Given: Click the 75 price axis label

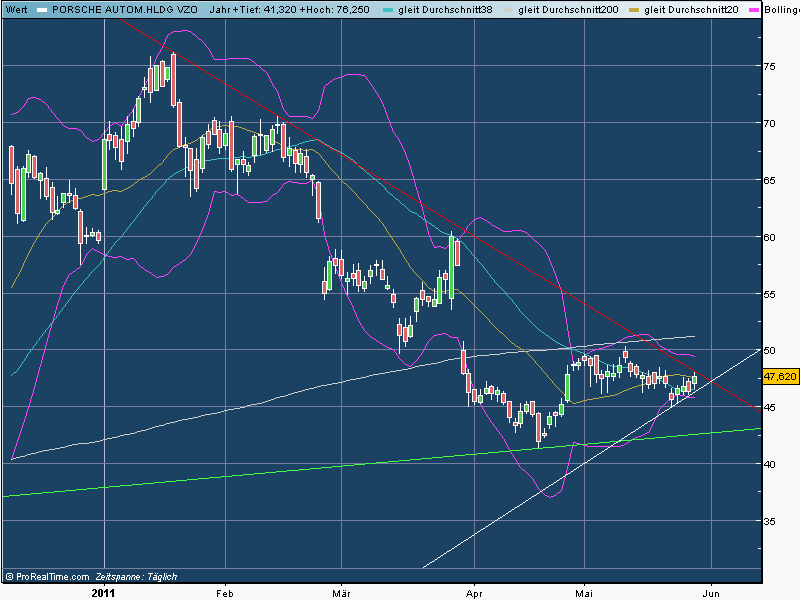Looking at the screenshot, I should click(769, 66).
